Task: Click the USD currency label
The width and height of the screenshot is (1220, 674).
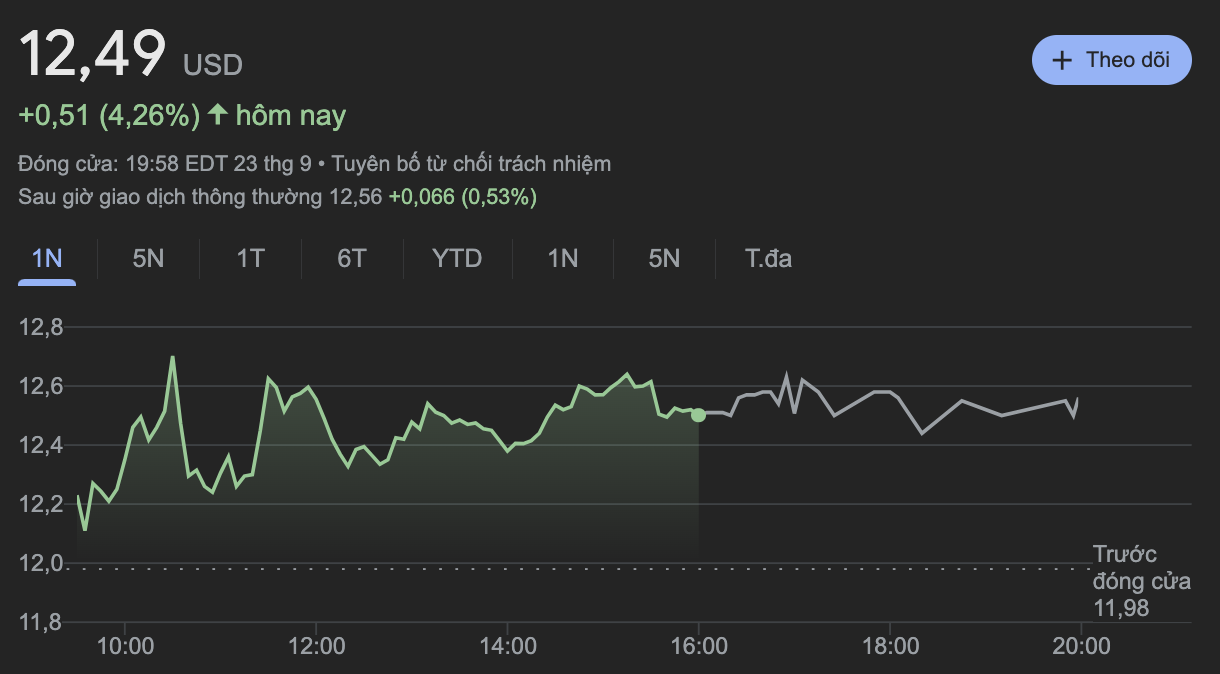Action: (x=212, y=66)
